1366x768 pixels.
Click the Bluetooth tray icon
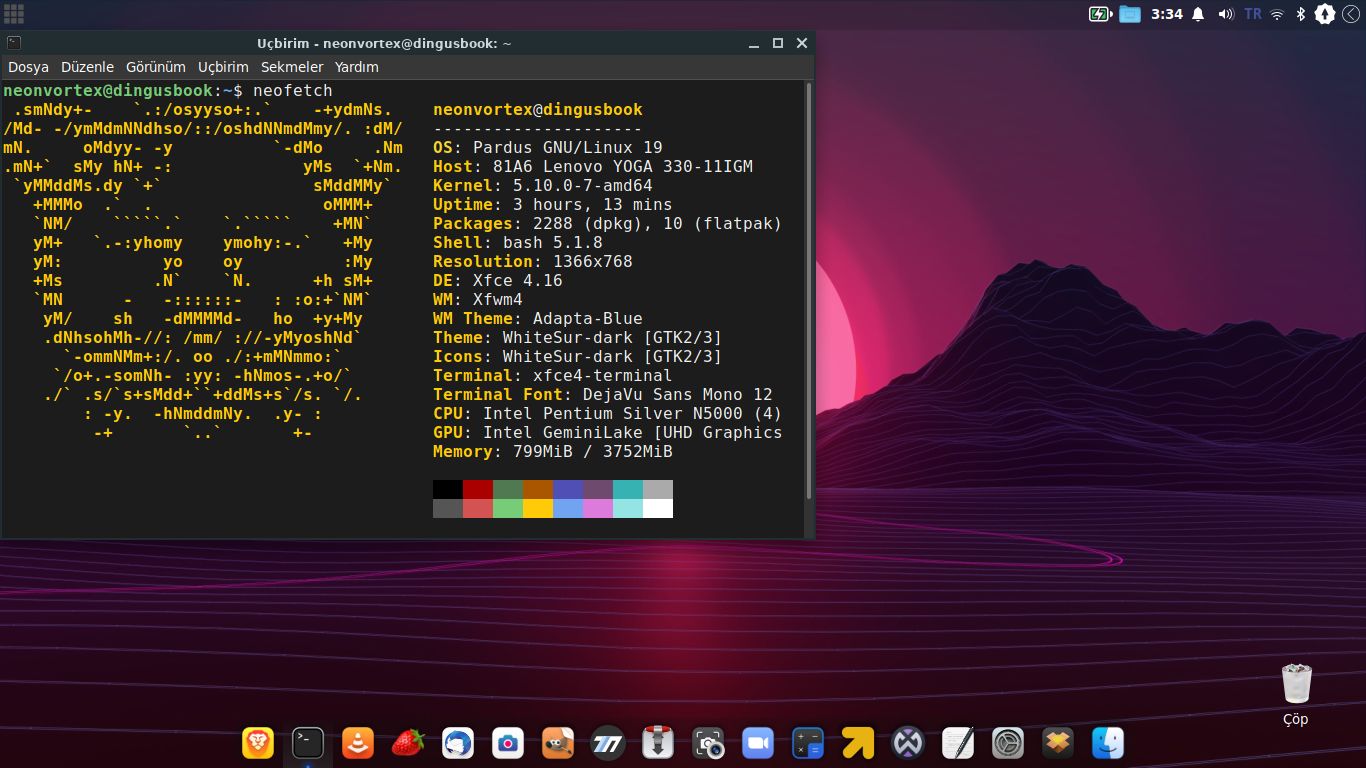[x=1301, y=14]
